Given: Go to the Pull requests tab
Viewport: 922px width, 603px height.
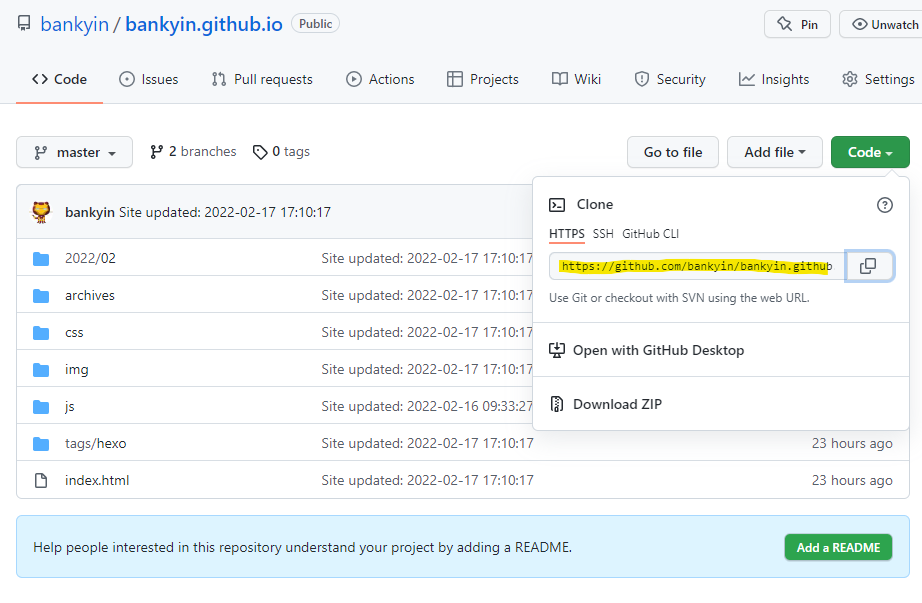Looking at the screenshot, I should (262, 79).
